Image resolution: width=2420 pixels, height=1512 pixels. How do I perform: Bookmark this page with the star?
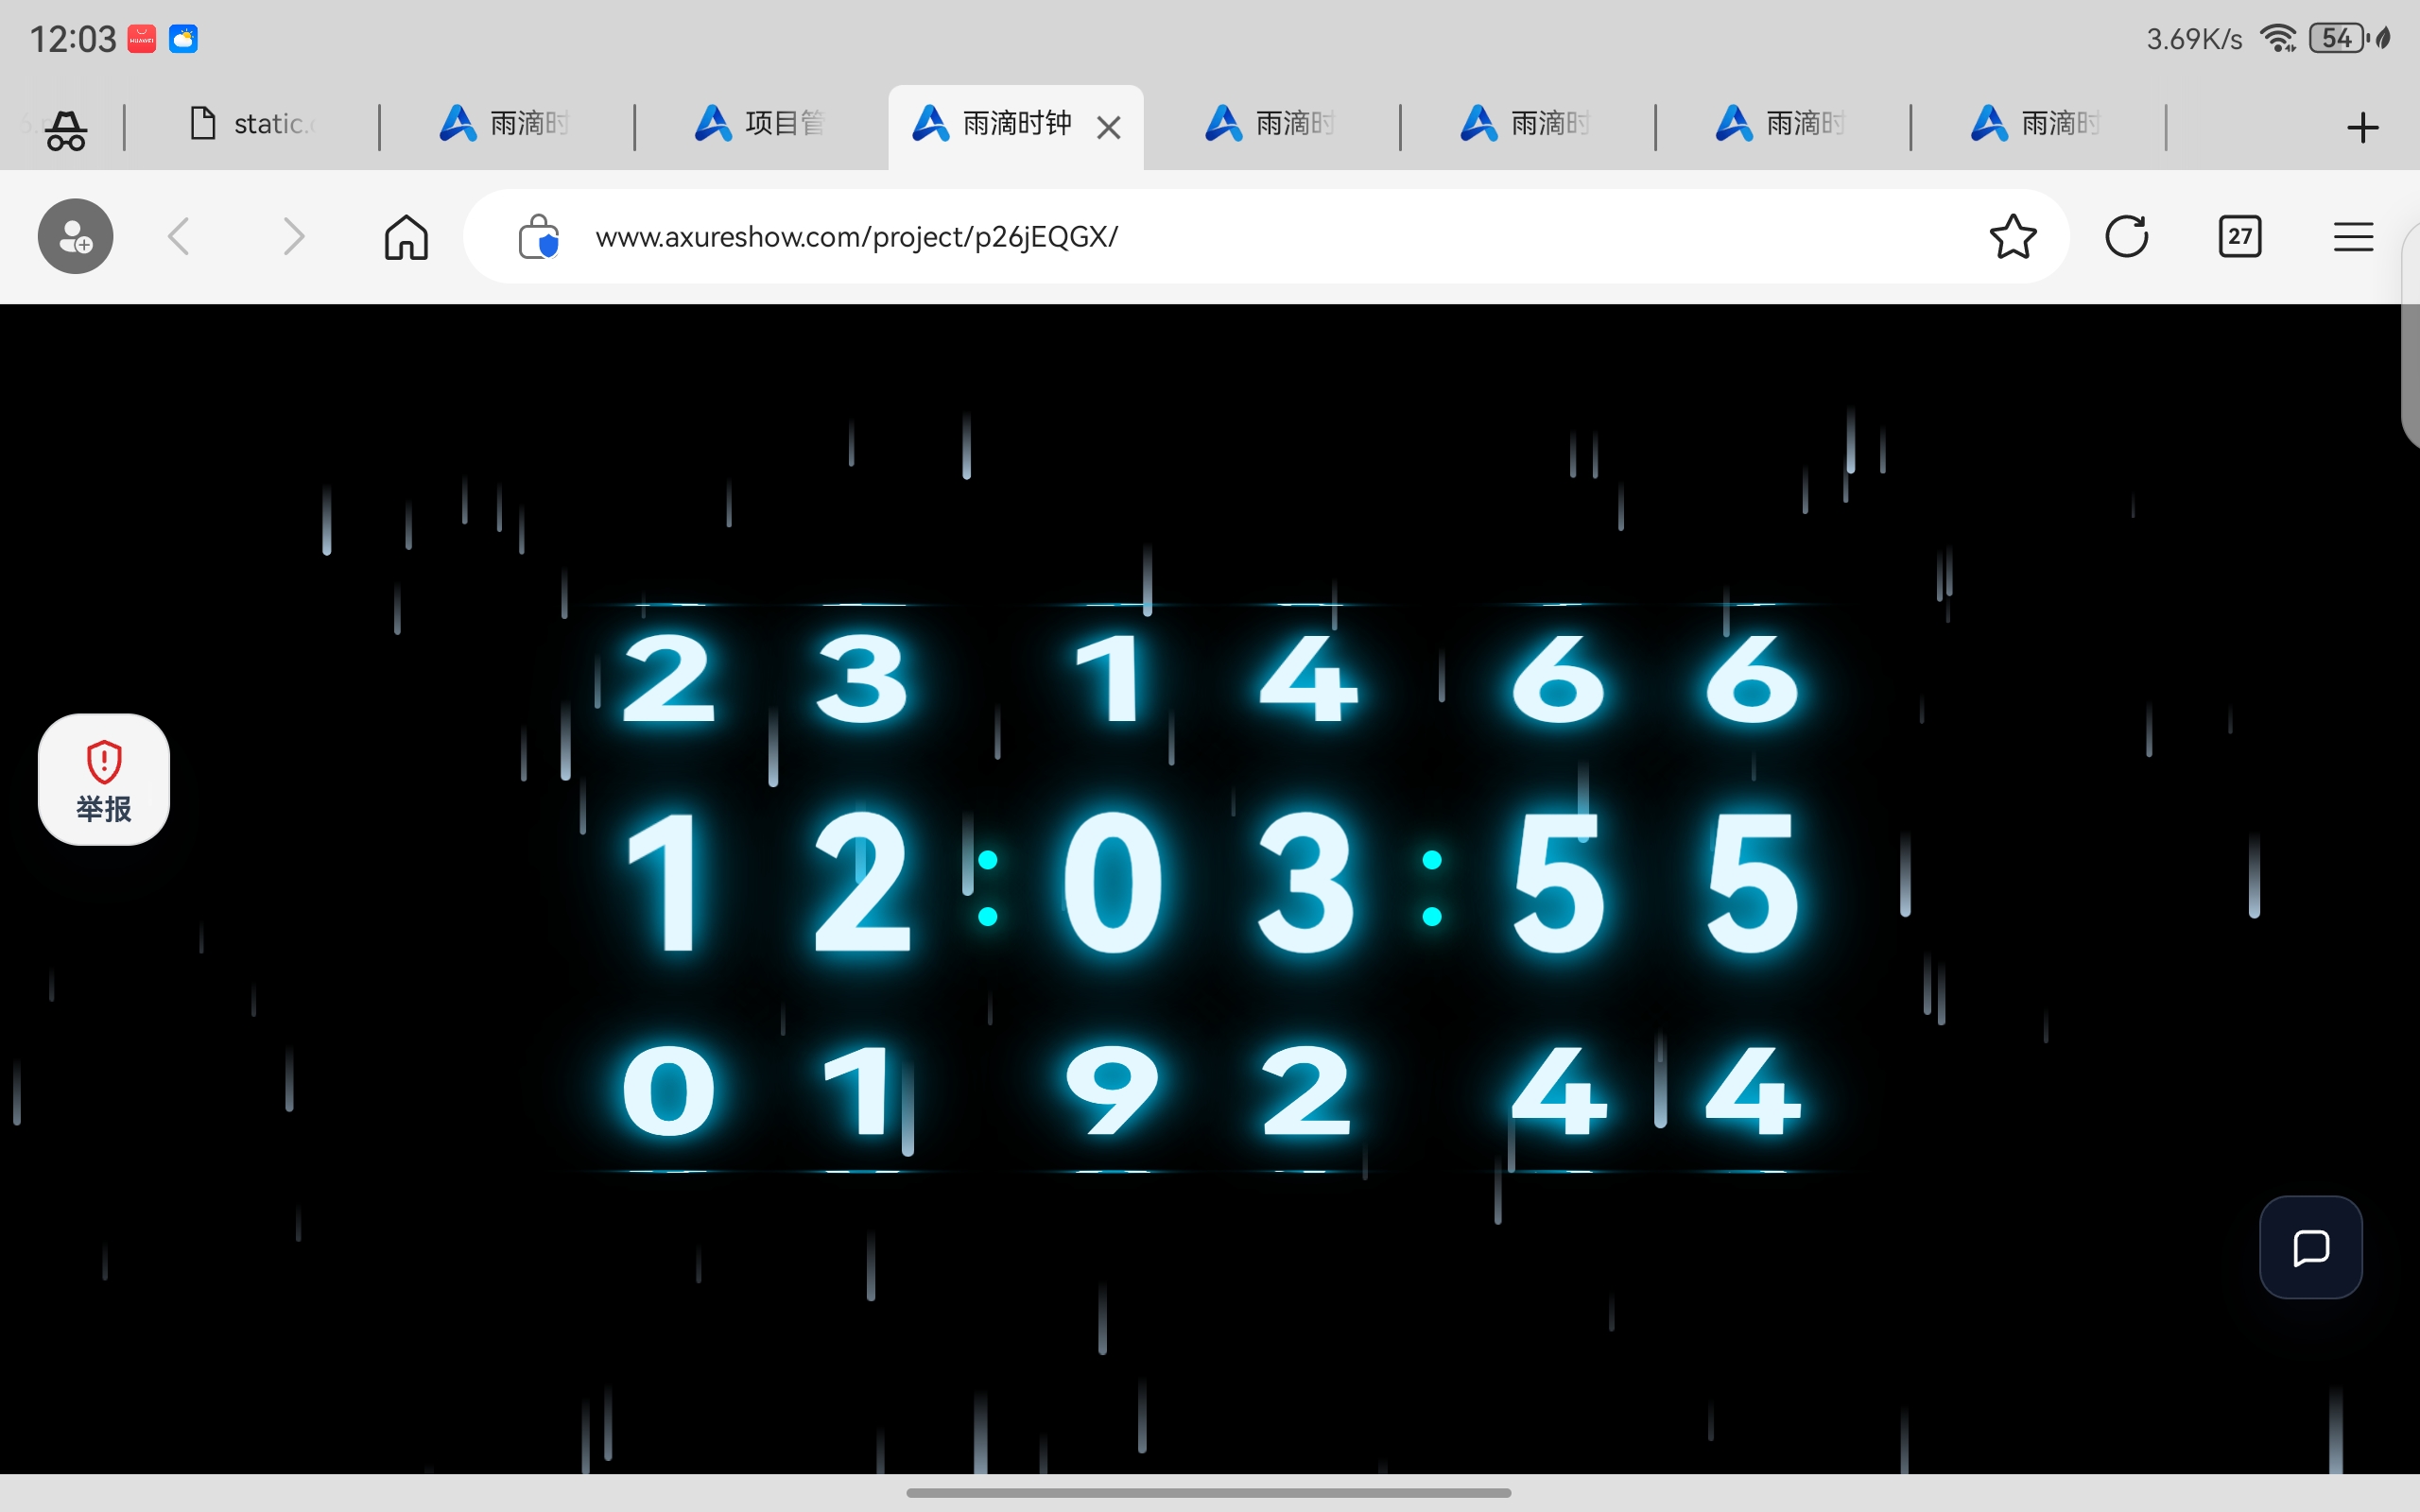click(x=2013, y=237)
